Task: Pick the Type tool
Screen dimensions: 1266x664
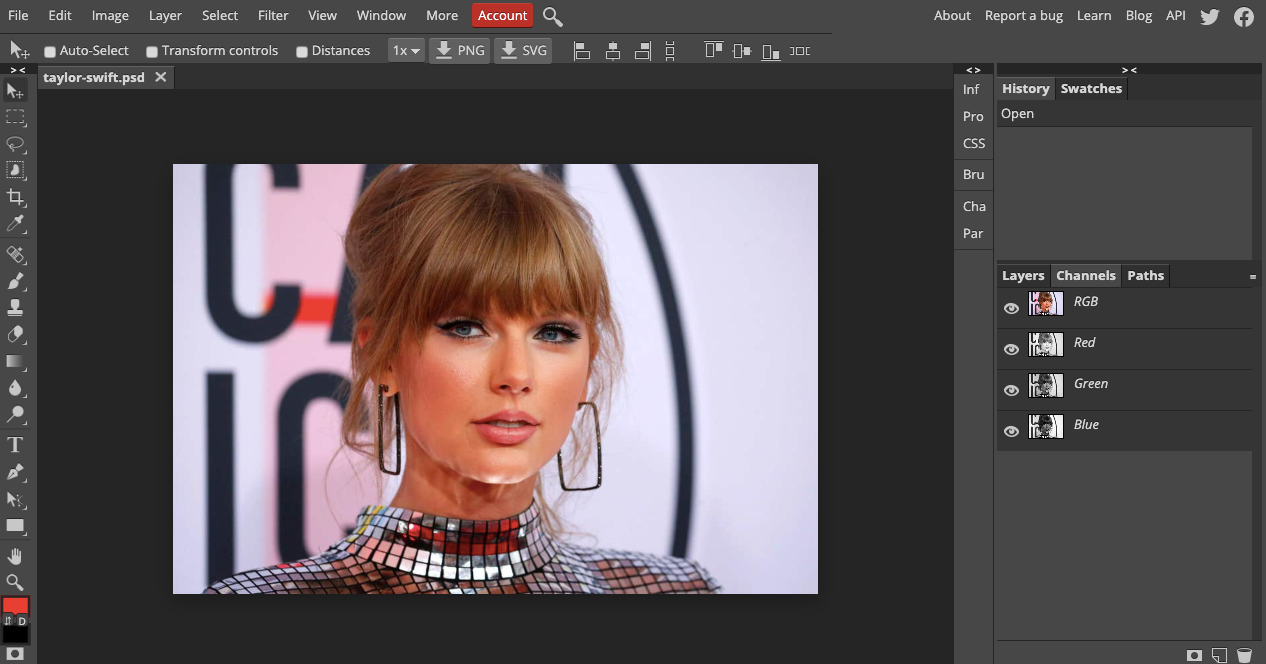Action: pyautogui.click(x=15, y=445)
